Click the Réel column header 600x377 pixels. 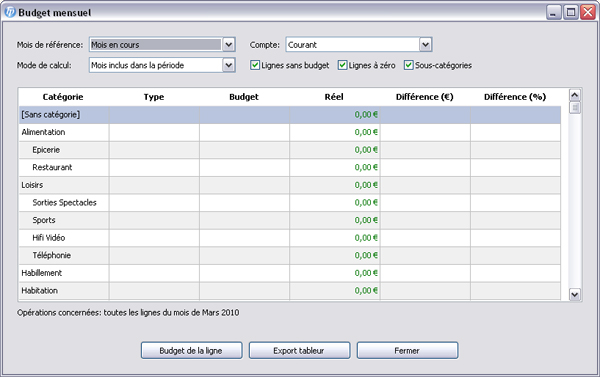click(x=334, y=97)
